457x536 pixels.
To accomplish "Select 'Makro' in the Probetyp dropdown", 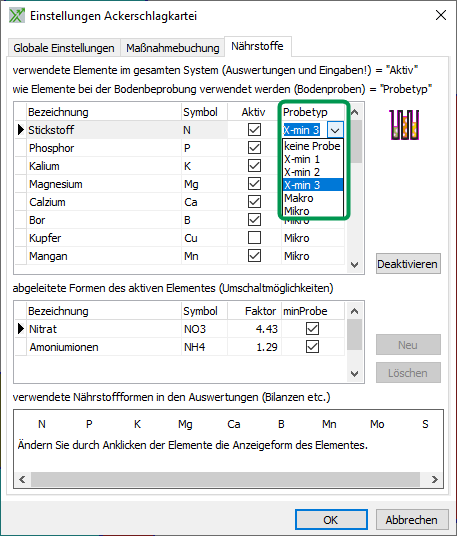I will 312,198.
